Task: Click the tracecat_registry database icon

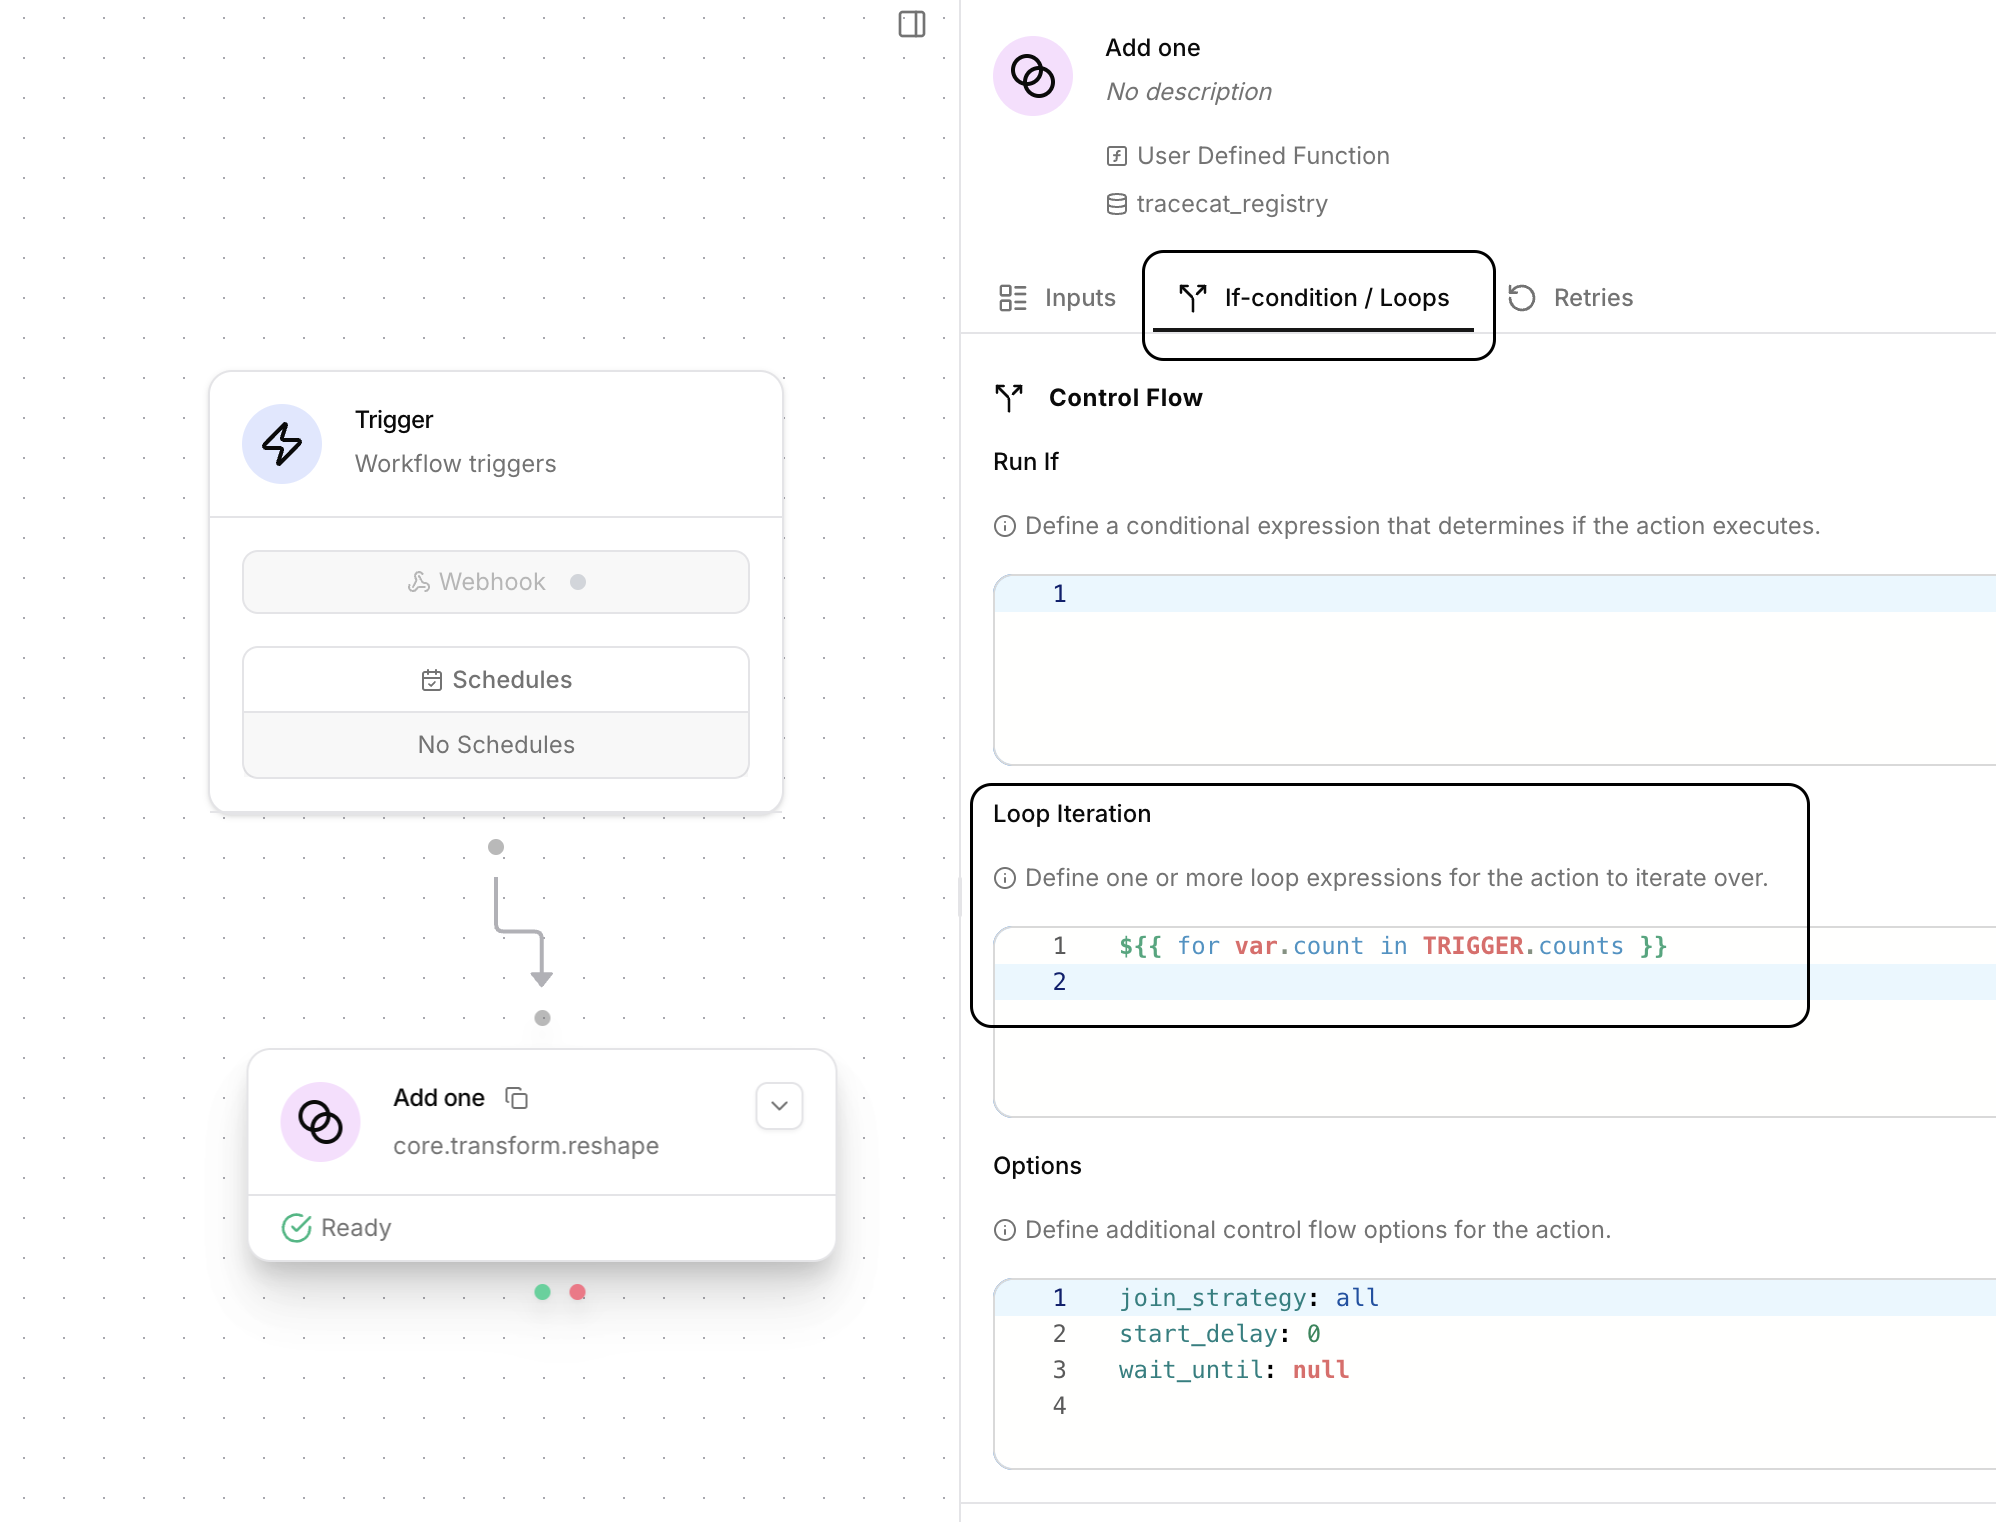Action: (x=1117, y=204)
